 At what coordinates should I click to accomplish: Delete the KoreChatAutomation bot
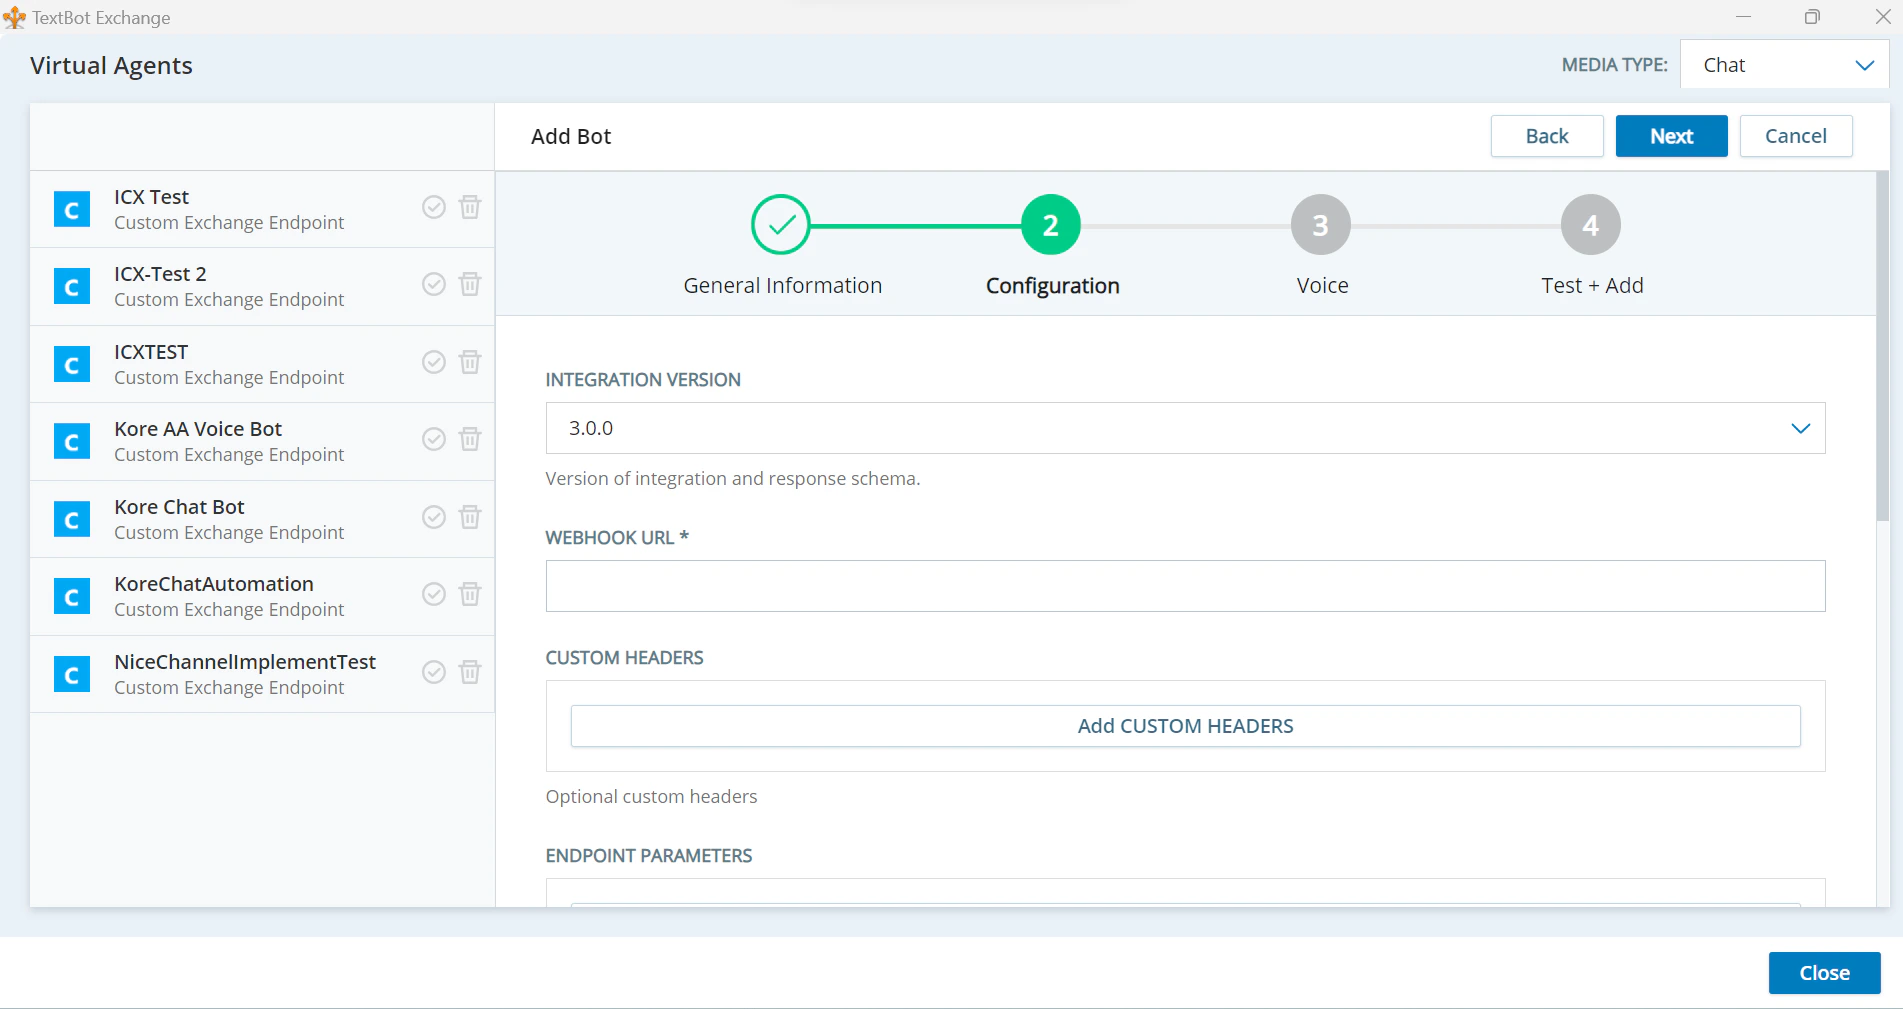click(x=470, y=594)
